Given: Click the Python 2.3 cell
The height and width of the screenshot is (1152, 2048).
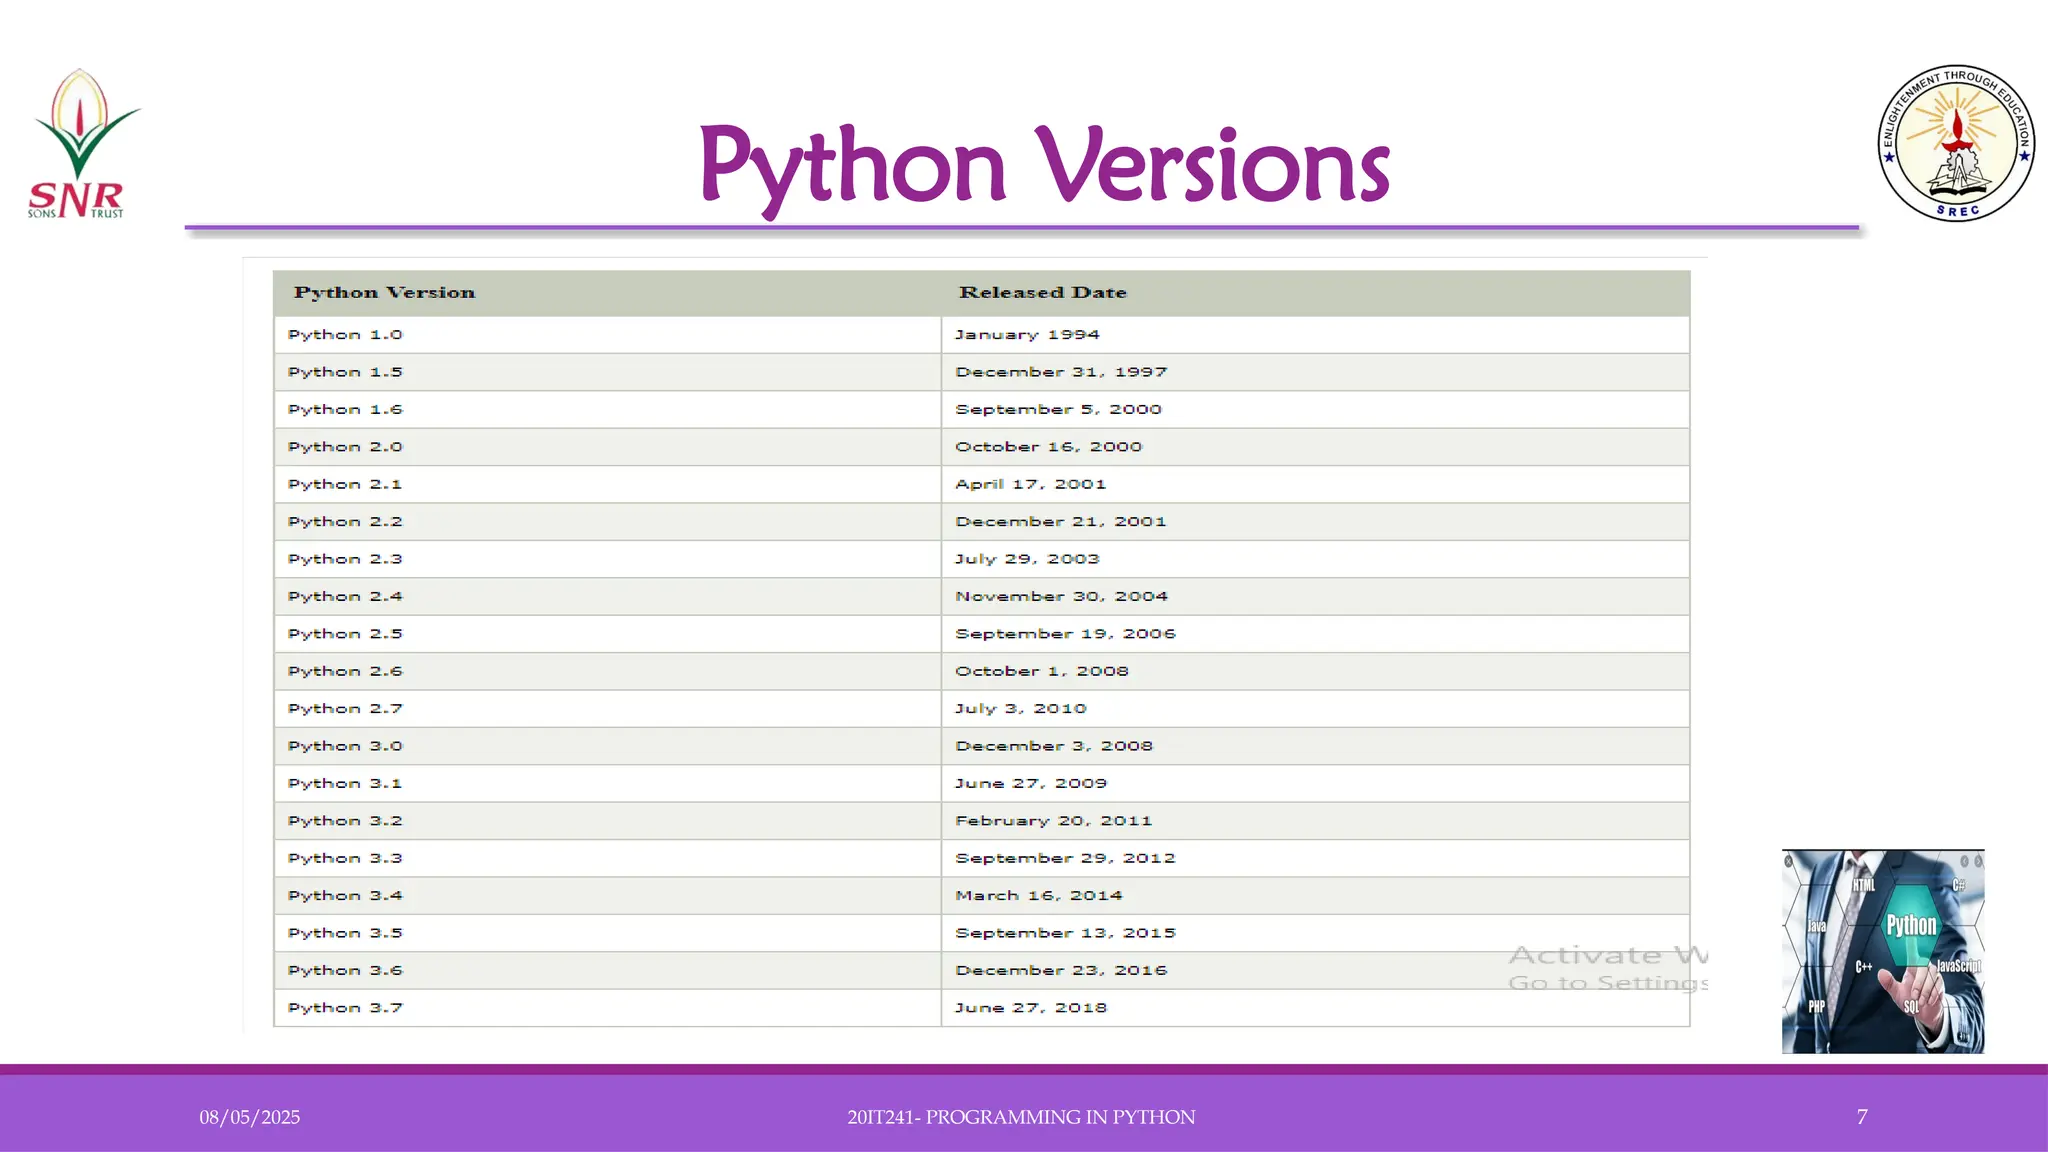Looking at the screenshot, I should (x=607, y=559).
